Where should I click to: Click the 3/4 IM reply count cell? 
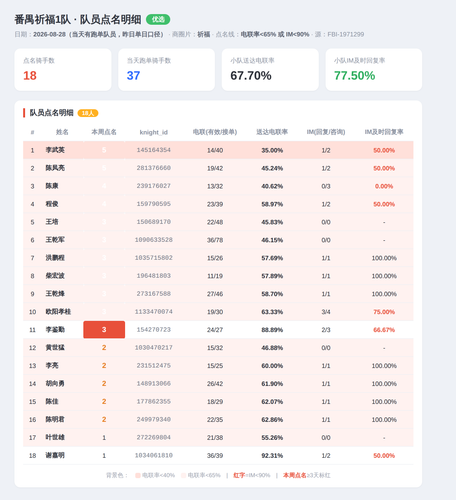coord(326,312)
